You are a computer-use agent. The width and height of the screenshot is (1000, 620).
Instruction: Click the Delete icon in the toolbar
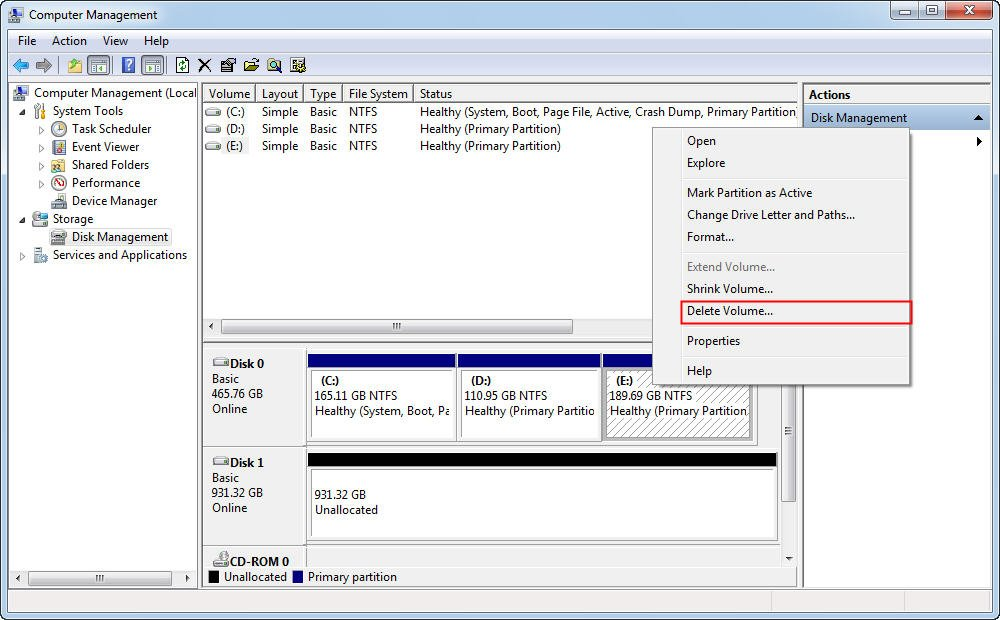click(203, 64)
